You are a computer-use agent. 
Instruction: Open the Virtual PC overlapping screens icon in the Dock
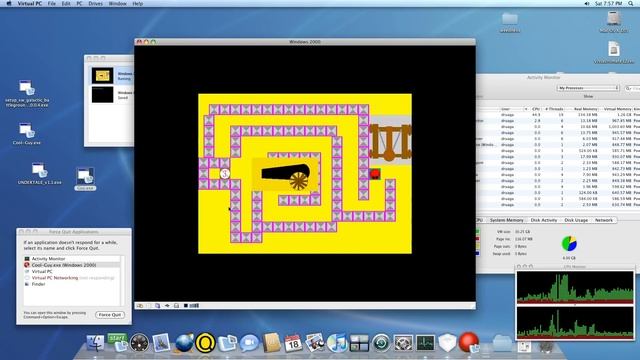click(x=227, y=343)
